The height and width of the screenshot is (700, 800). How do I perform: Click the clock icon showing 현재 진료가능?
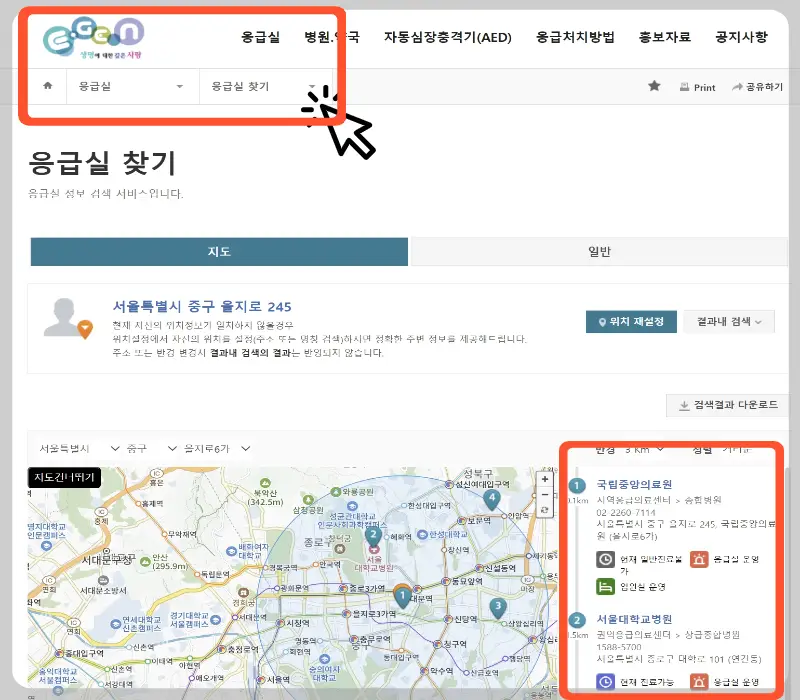(604, 681)
